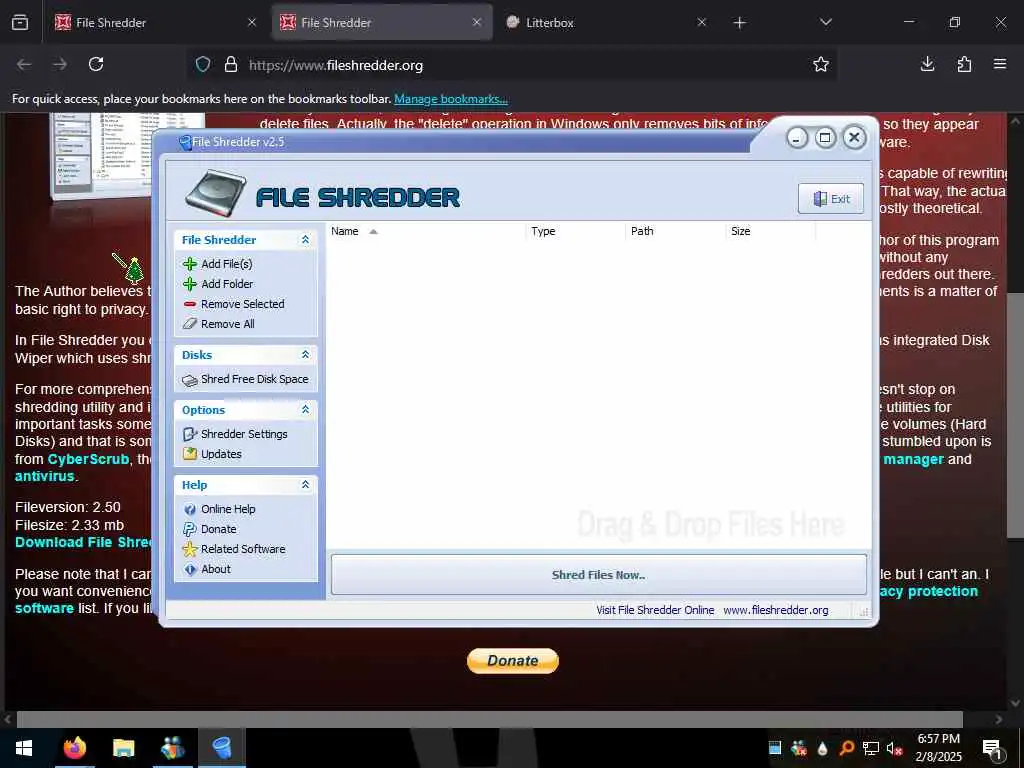This screenshot has height=768, width=1024.
Task: Open the browser hamburger menu
Action: pyautogui.click(x=1000, y=64)
